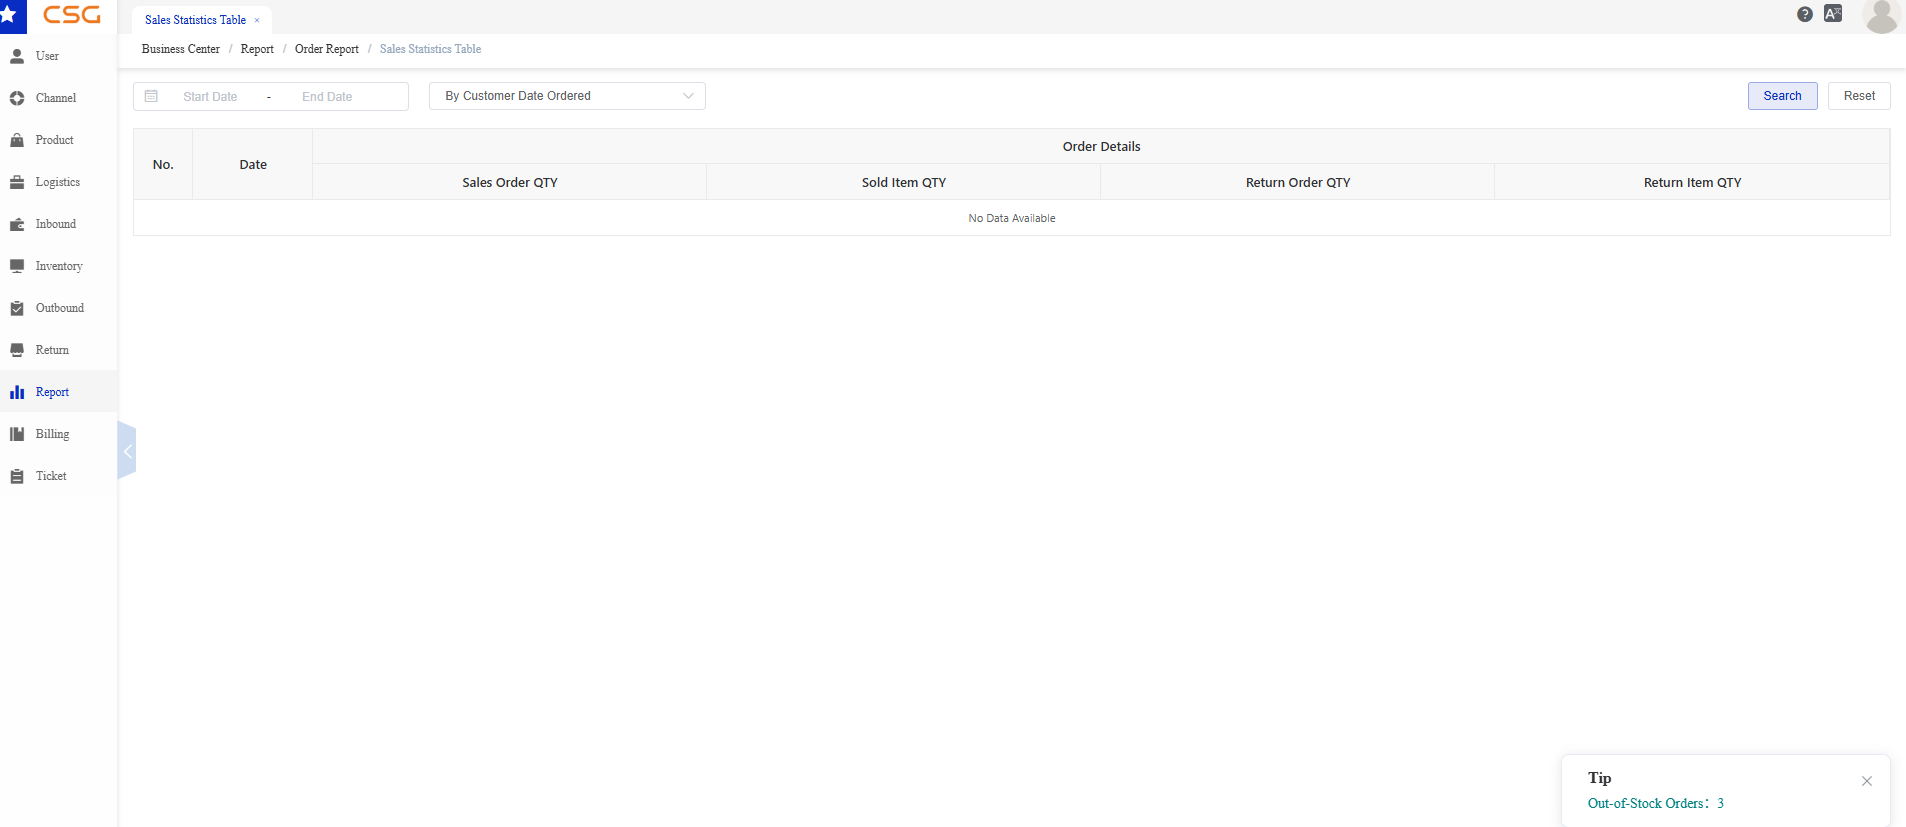1906x827 pixels.
Task: Open the Inventory menu label
Action: pyautogui.click(x=59, y=266)
